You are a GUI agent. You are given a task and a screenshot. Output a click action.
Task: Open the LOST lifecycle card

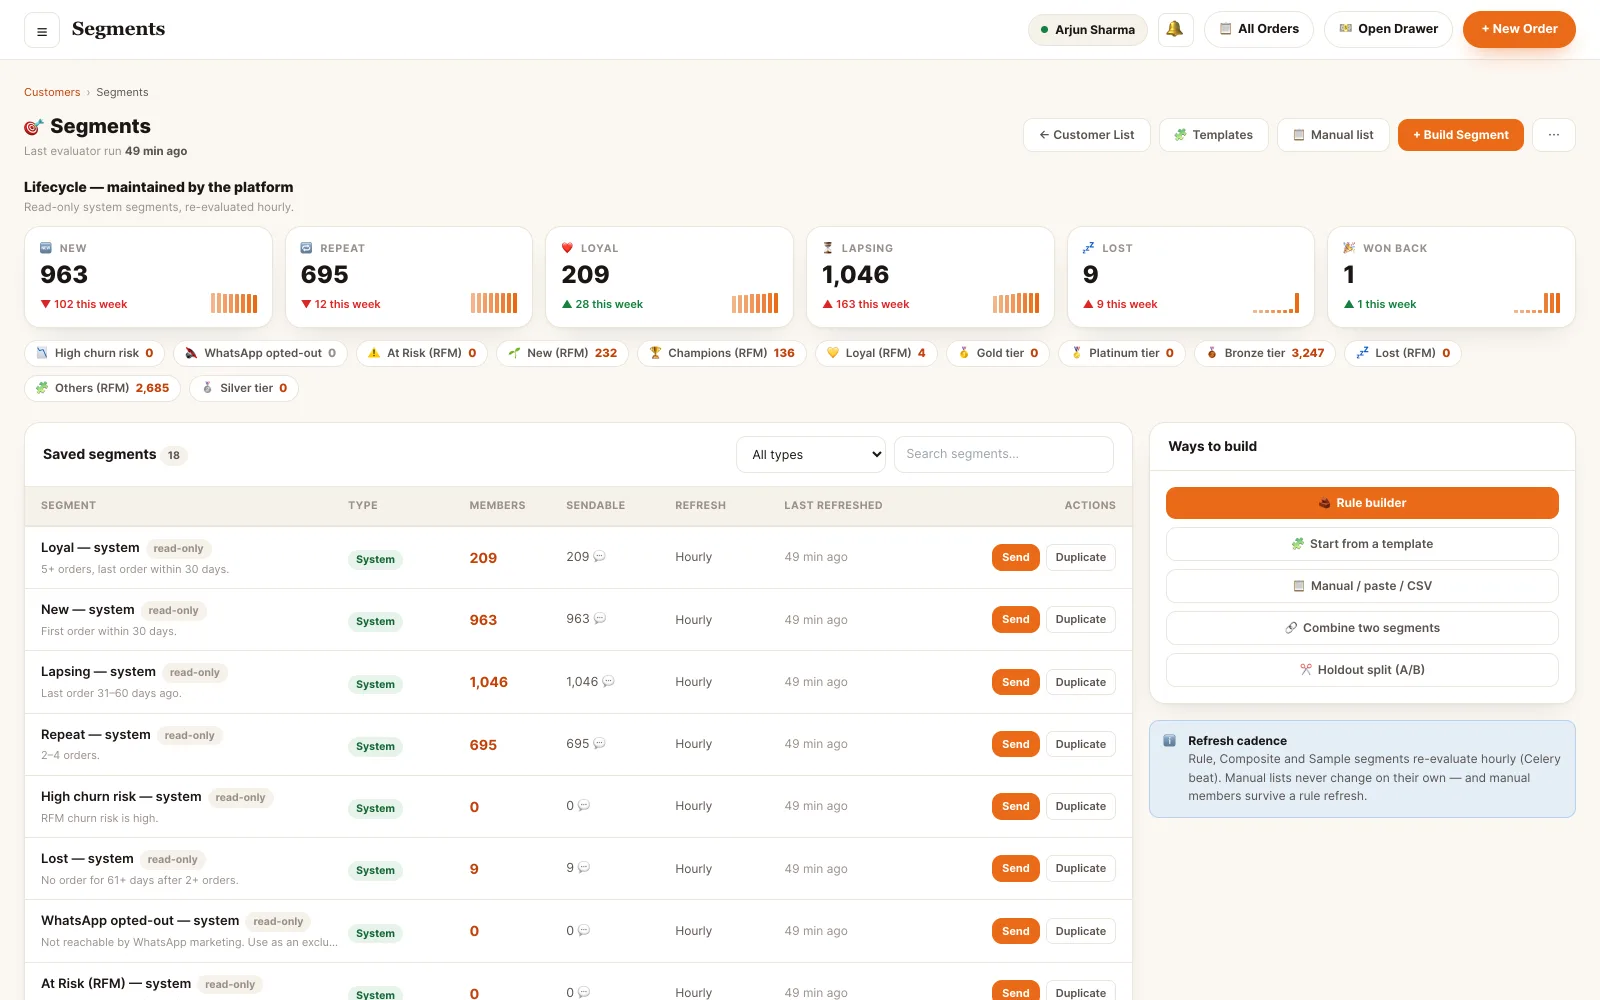(1191, 277)
